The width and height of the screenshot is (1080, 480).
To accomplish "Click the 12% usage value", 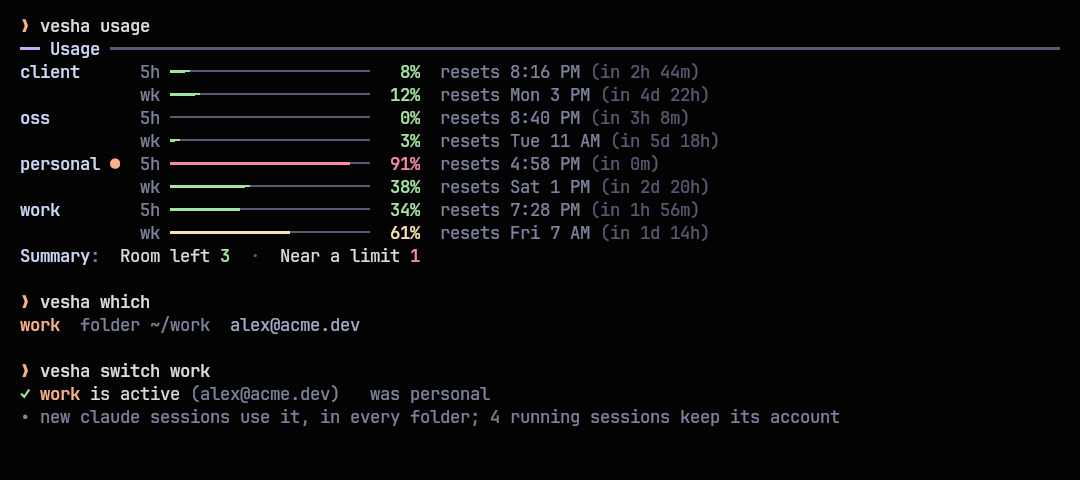I will pos(406,95).
